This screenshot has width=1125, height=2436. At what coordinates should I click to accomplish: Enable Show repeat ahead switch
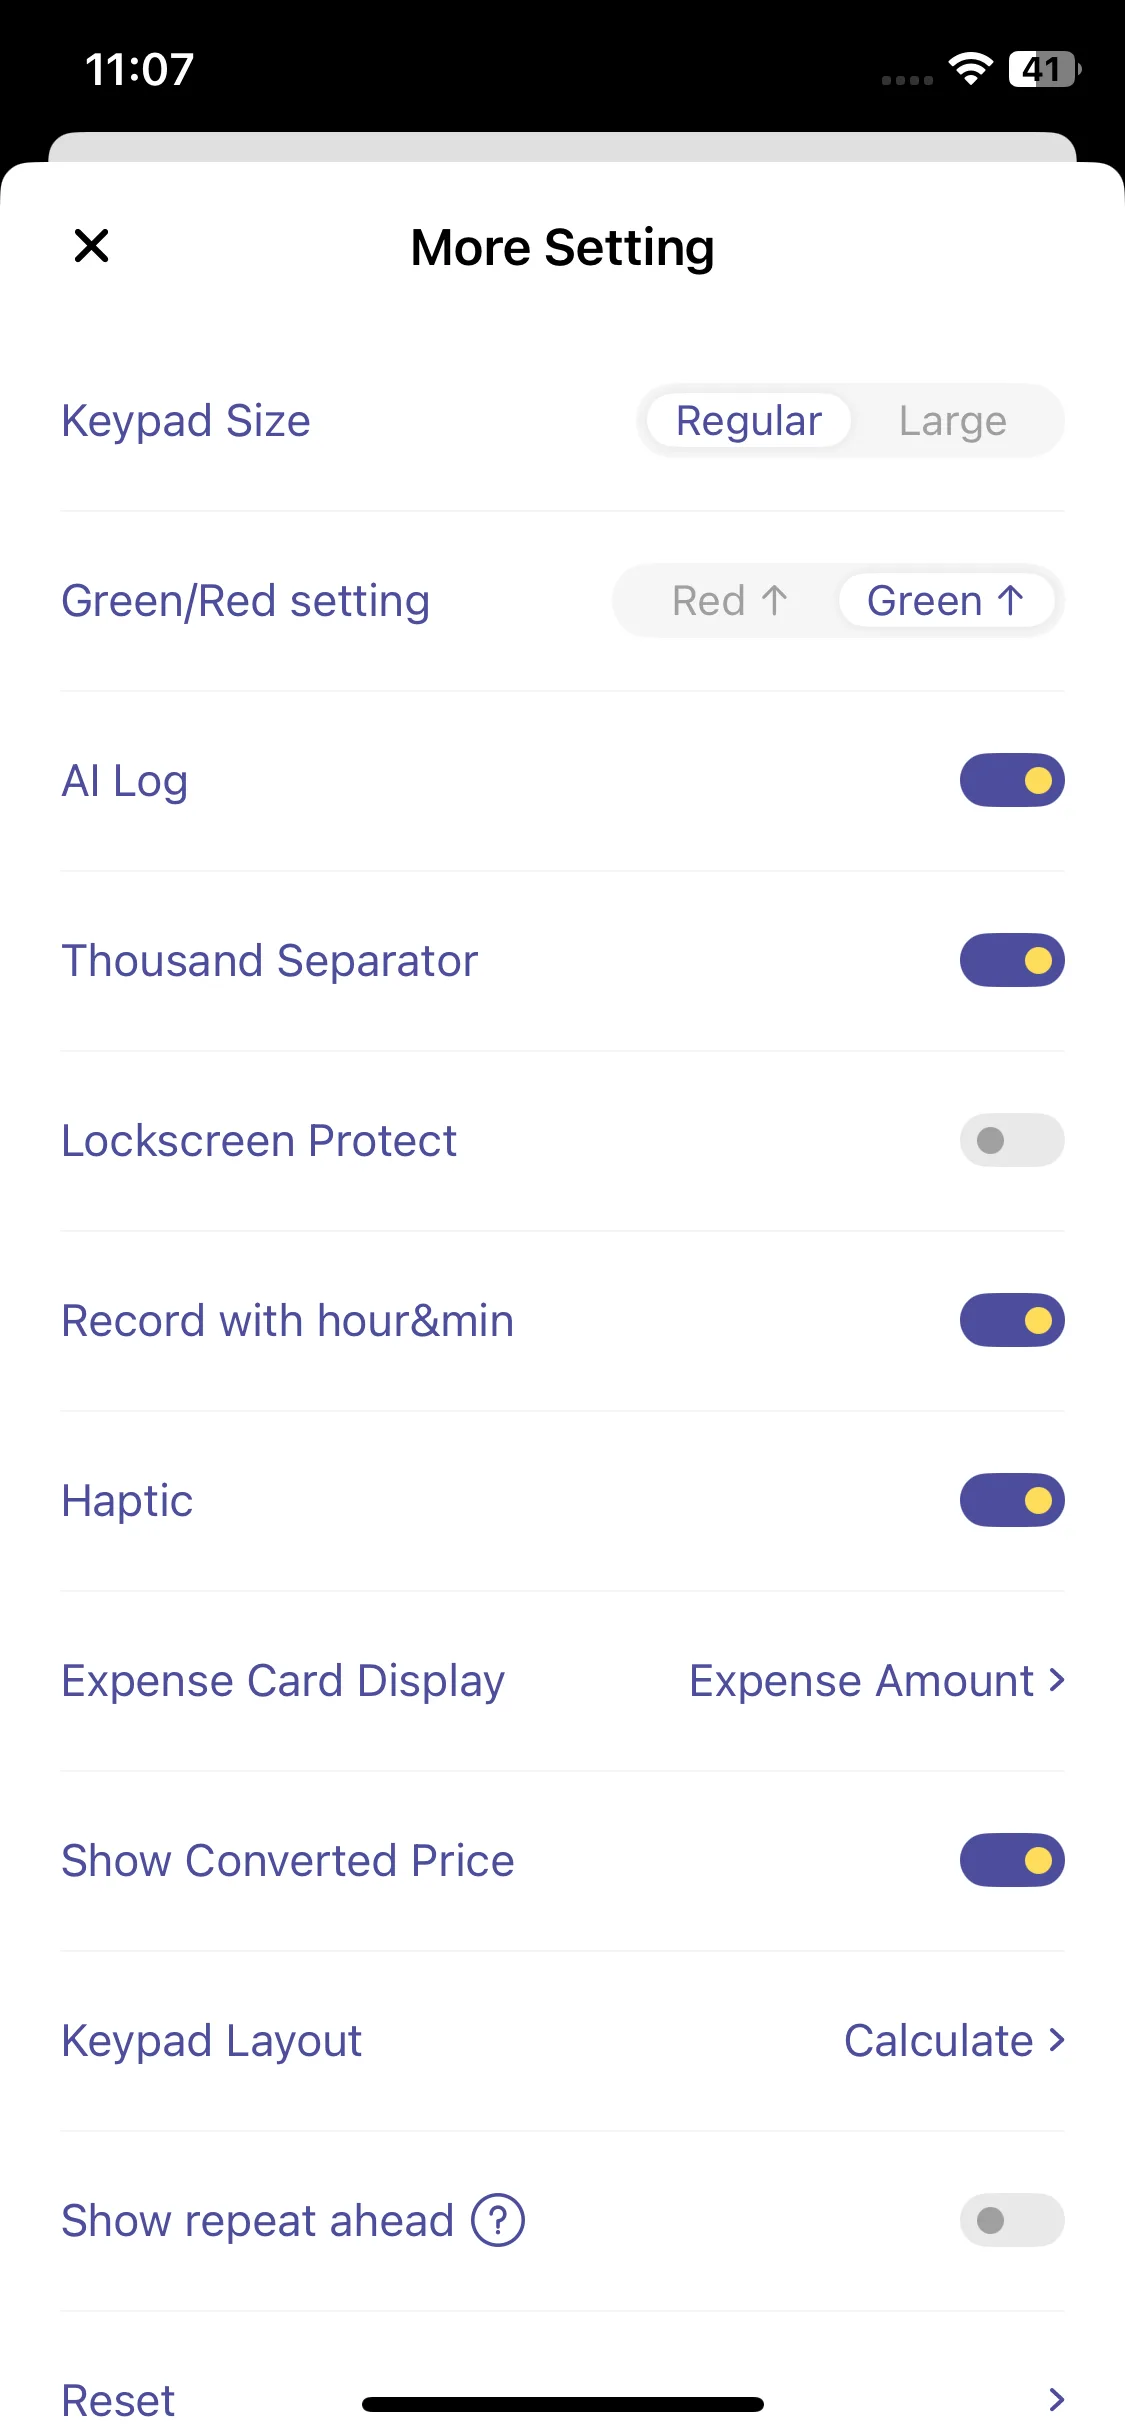[x=1012, y=2220]
